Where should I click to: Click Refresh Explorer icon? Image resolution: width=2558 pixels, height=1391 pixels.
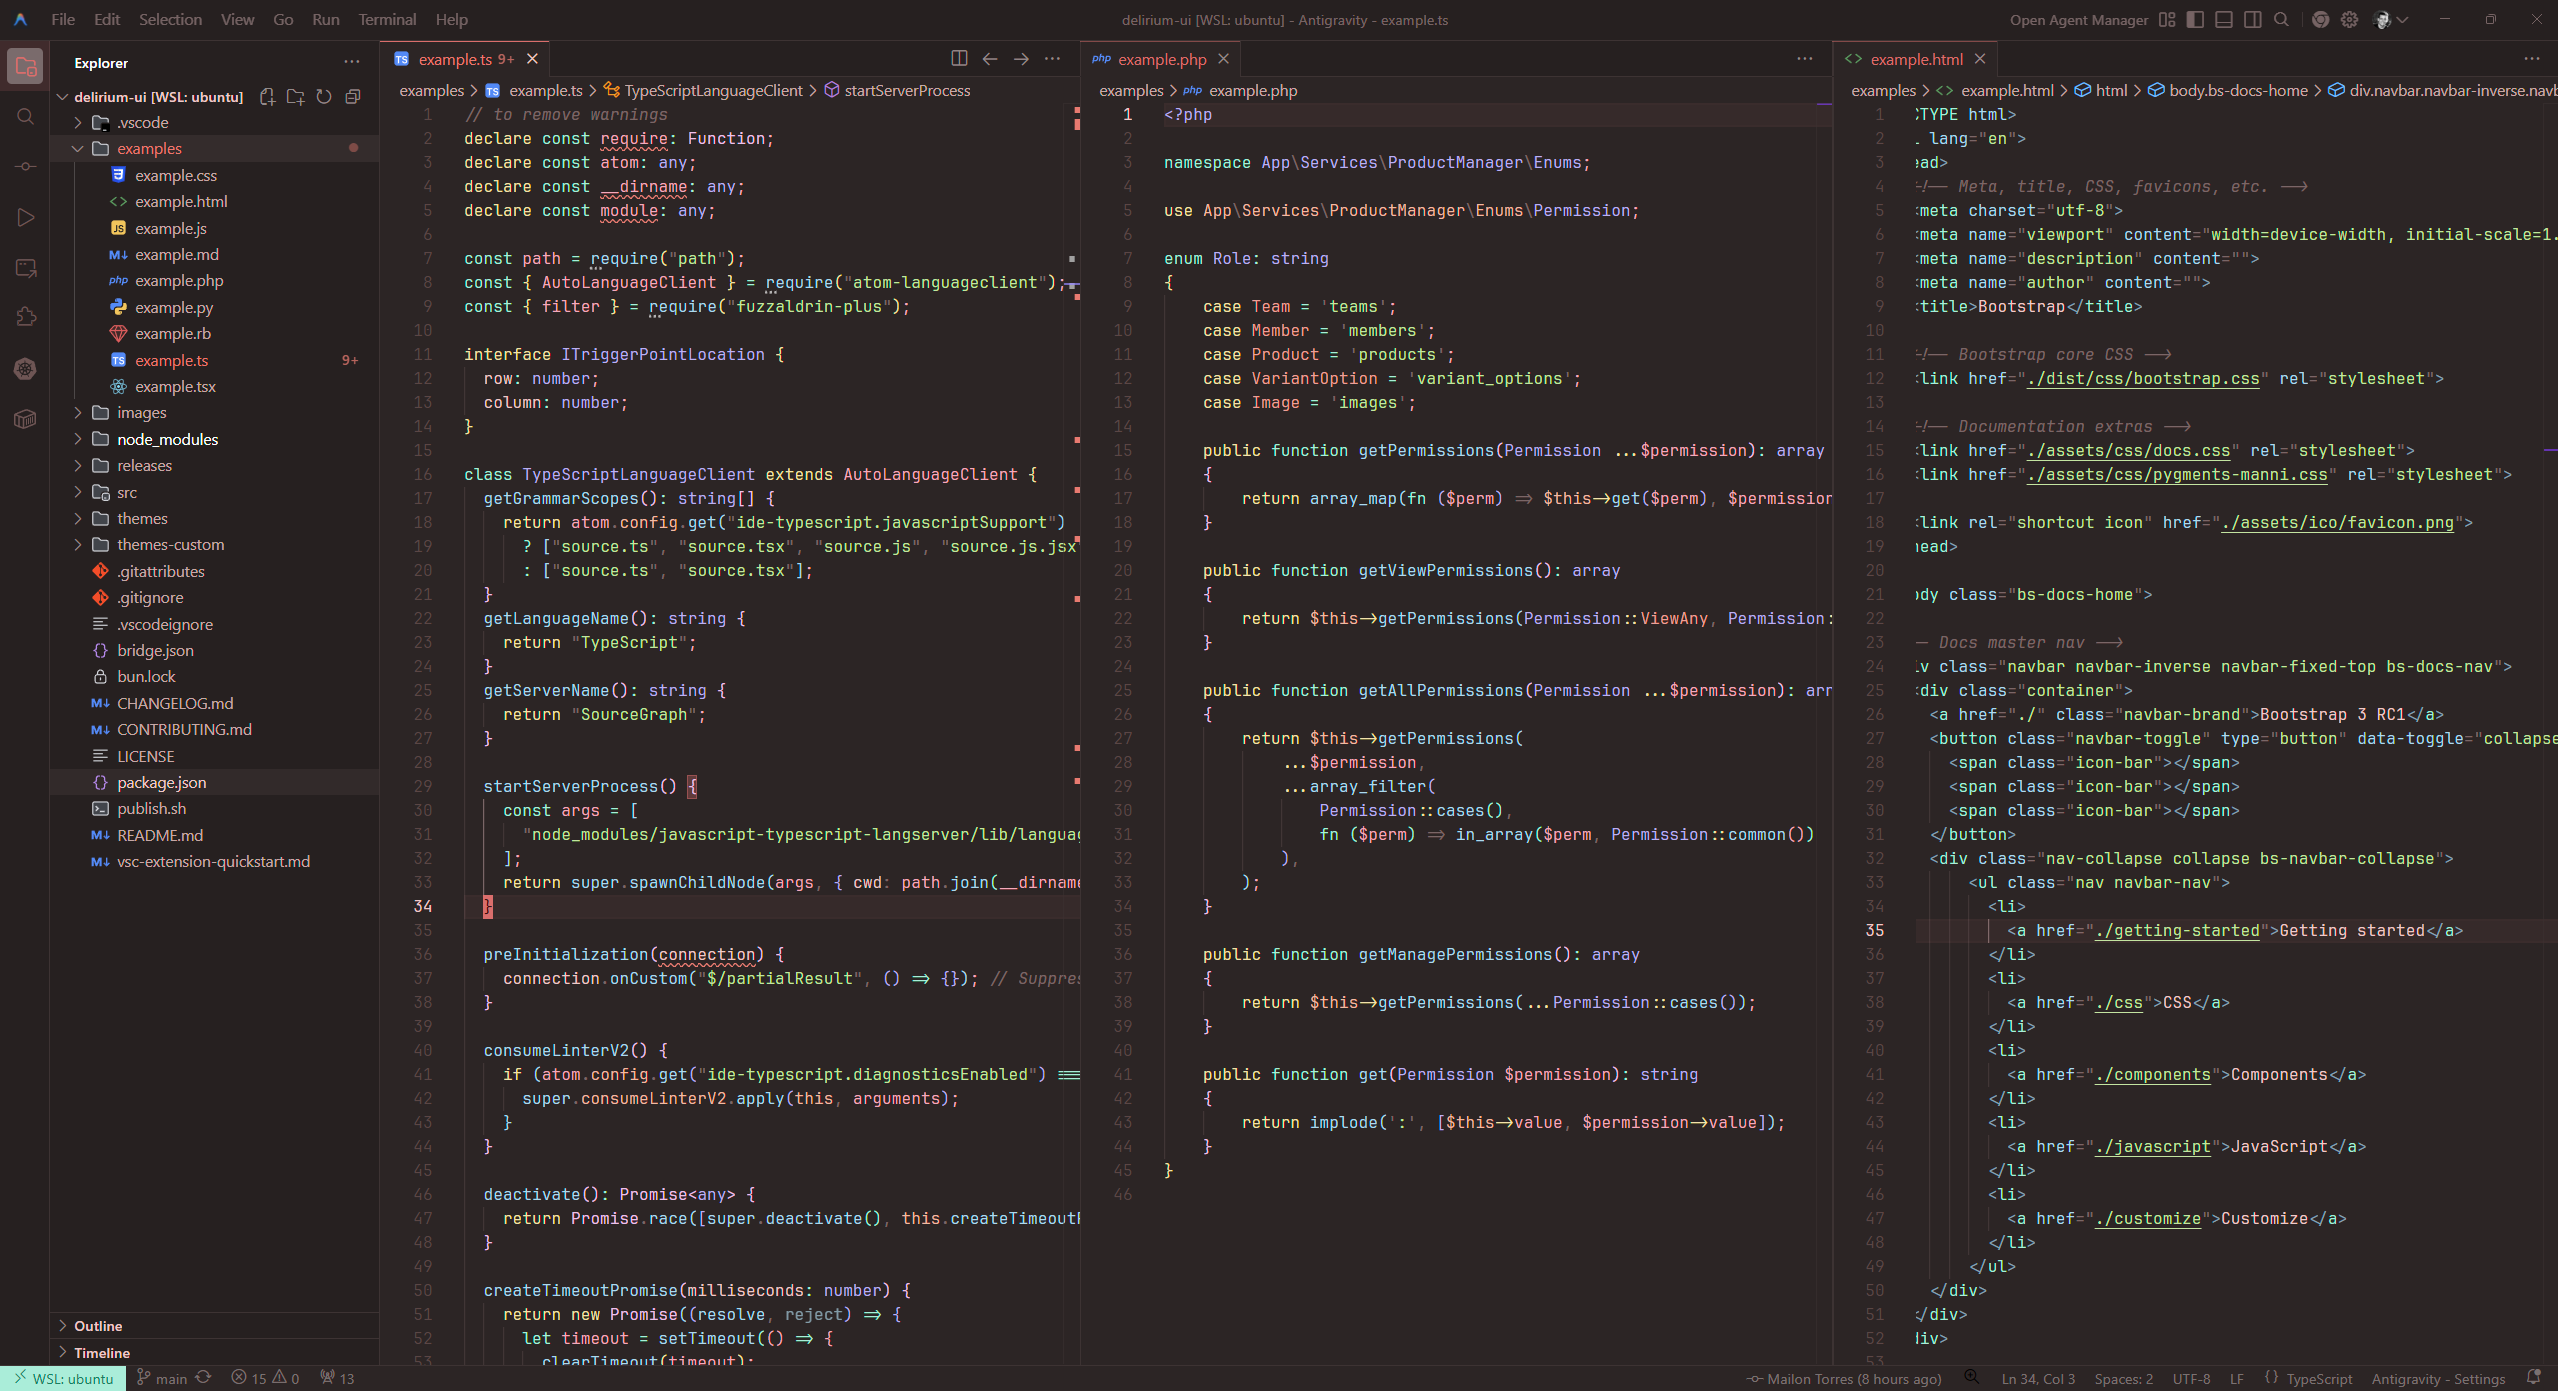pyautogui.click(x=324, y=97)
